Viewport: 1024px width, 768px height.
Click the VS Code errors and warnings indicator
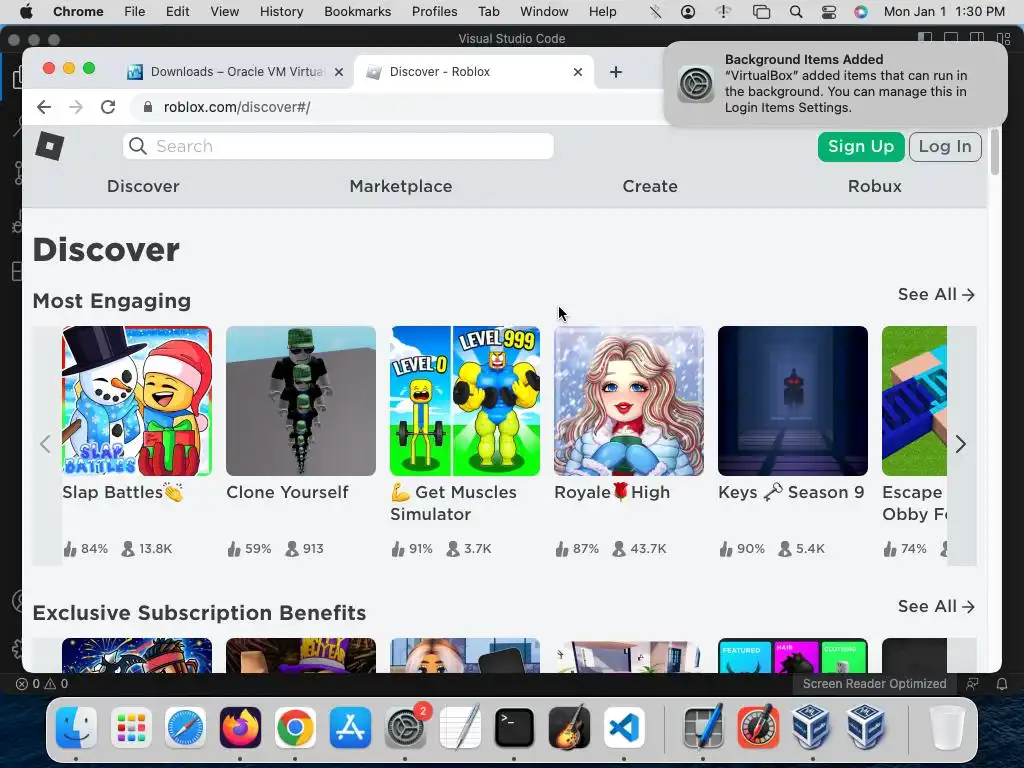pos(42,684)
